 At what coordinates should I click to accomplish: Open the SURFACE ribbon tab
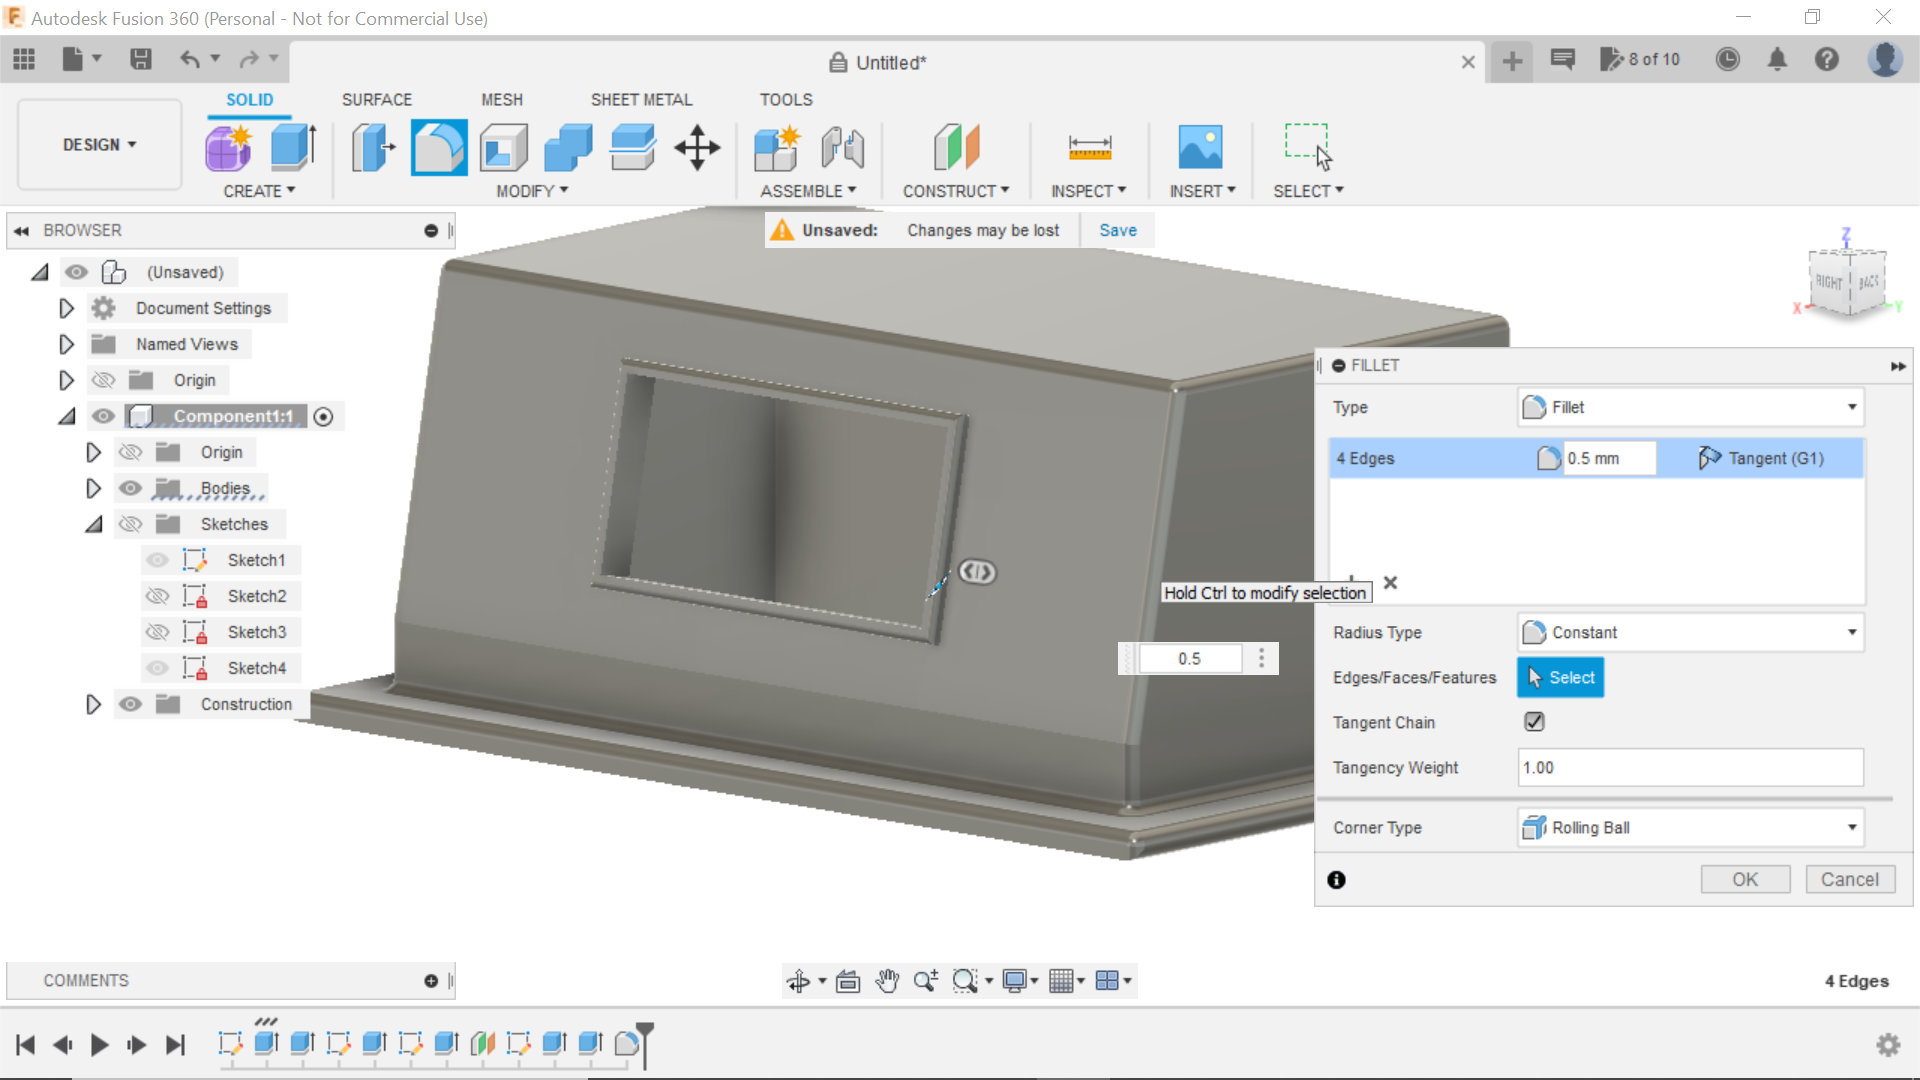click(x=377, y=99)
